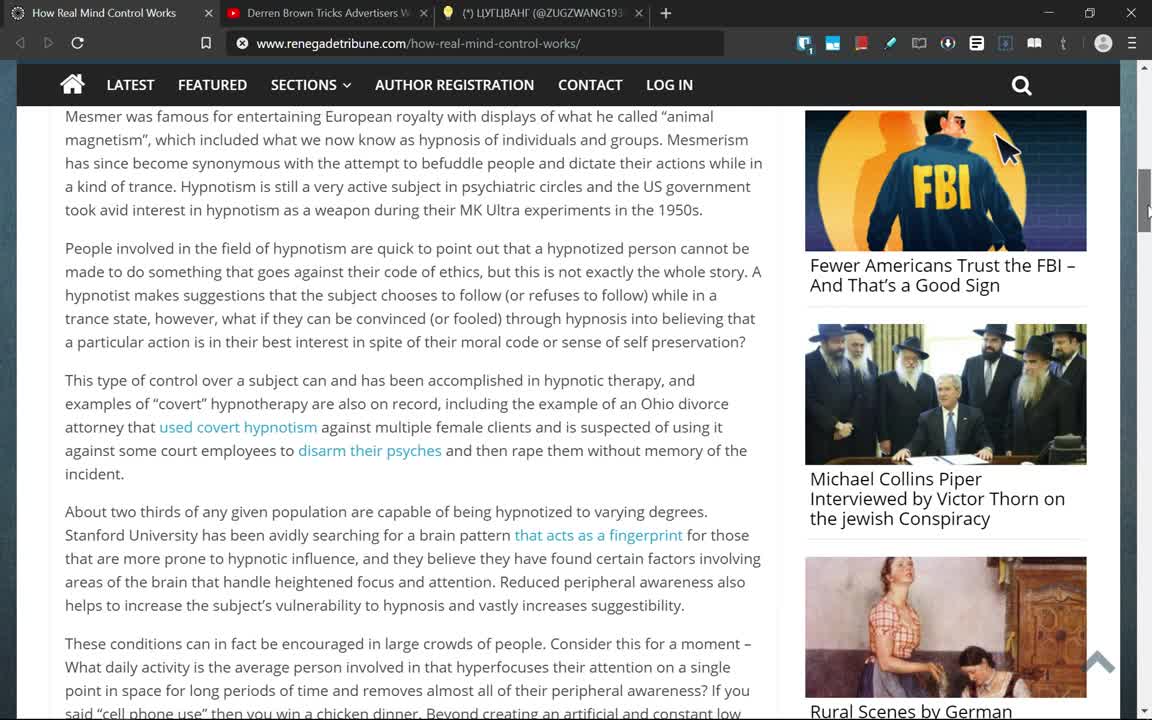Open the LATEST menu item
This screenshot has height=720, width=1152.
click(130, 85)
